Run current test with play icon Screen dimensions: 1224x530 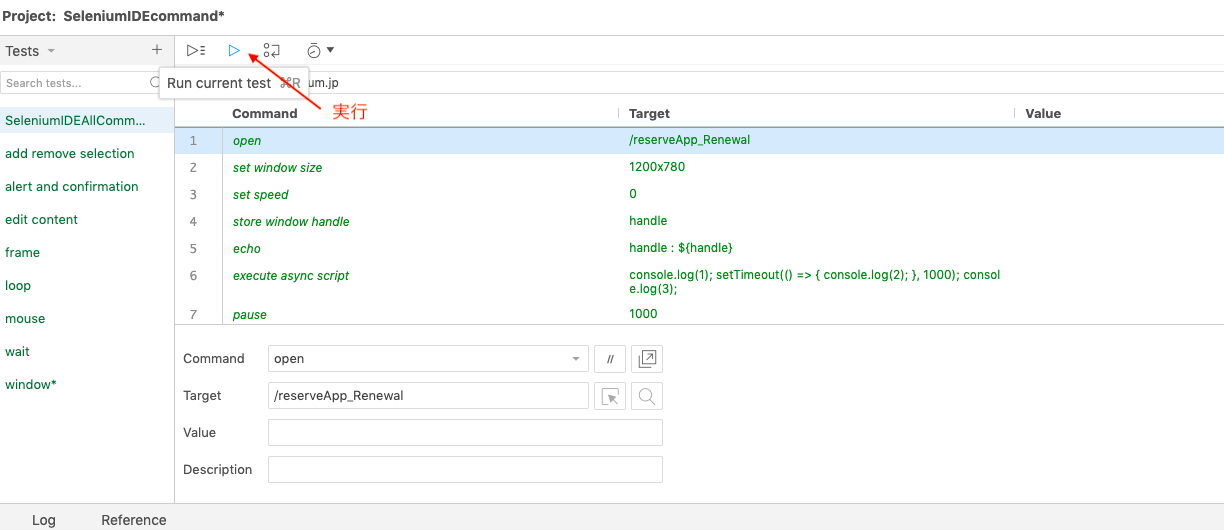tap(234, 50)
